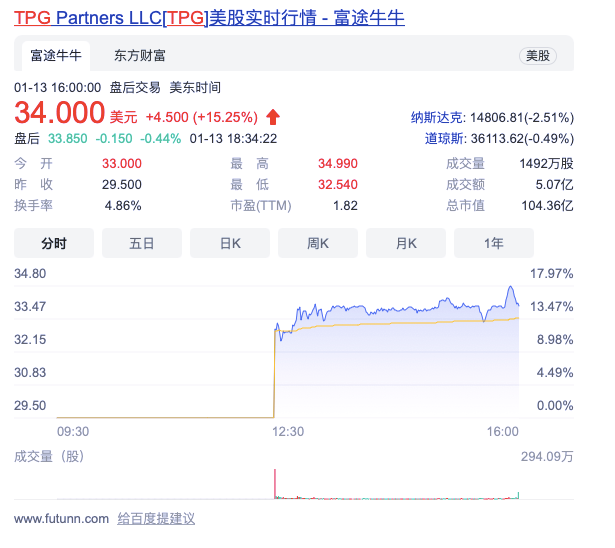Click the 17.97% axis label

552,273
